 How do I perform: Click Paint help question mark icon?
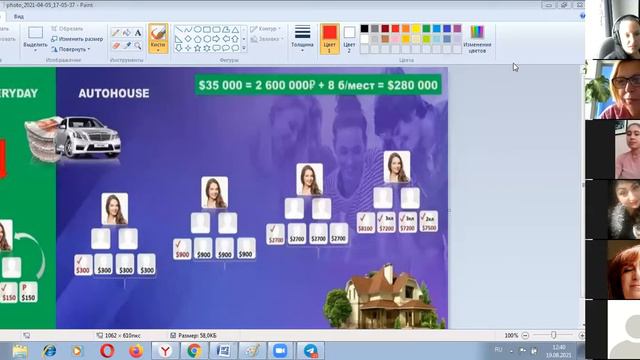582,16
